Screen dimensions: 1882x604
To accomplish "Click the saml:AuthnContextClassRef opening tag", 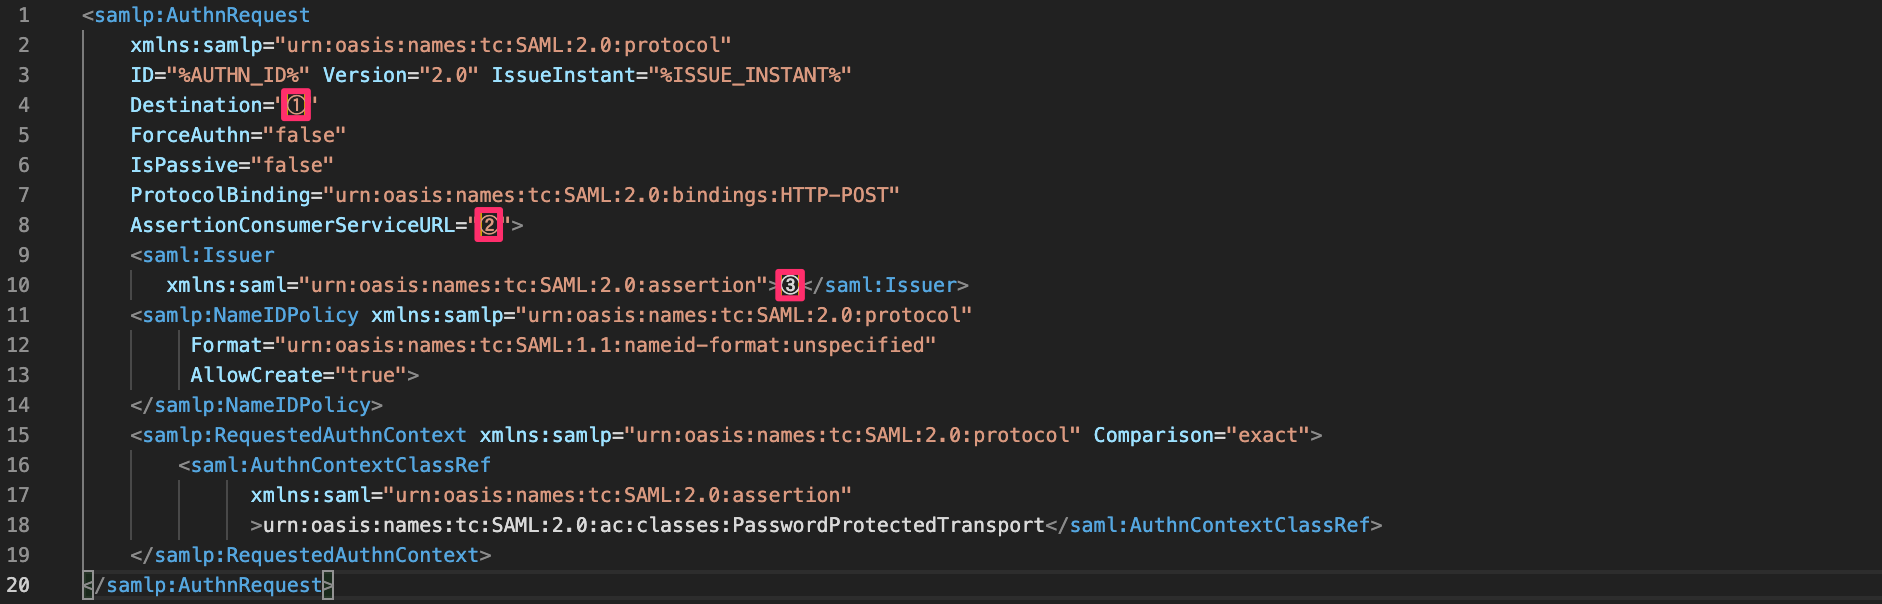I will pyautogui.click(x=334, y=465).
